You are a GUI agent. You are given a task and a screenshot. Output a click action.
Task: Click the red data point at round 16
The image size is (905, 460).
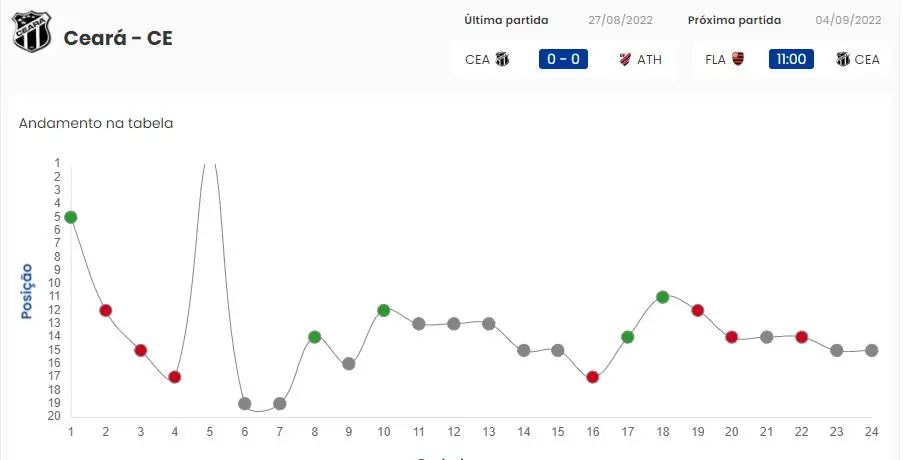pyautogui.click(x=593, y=377)
